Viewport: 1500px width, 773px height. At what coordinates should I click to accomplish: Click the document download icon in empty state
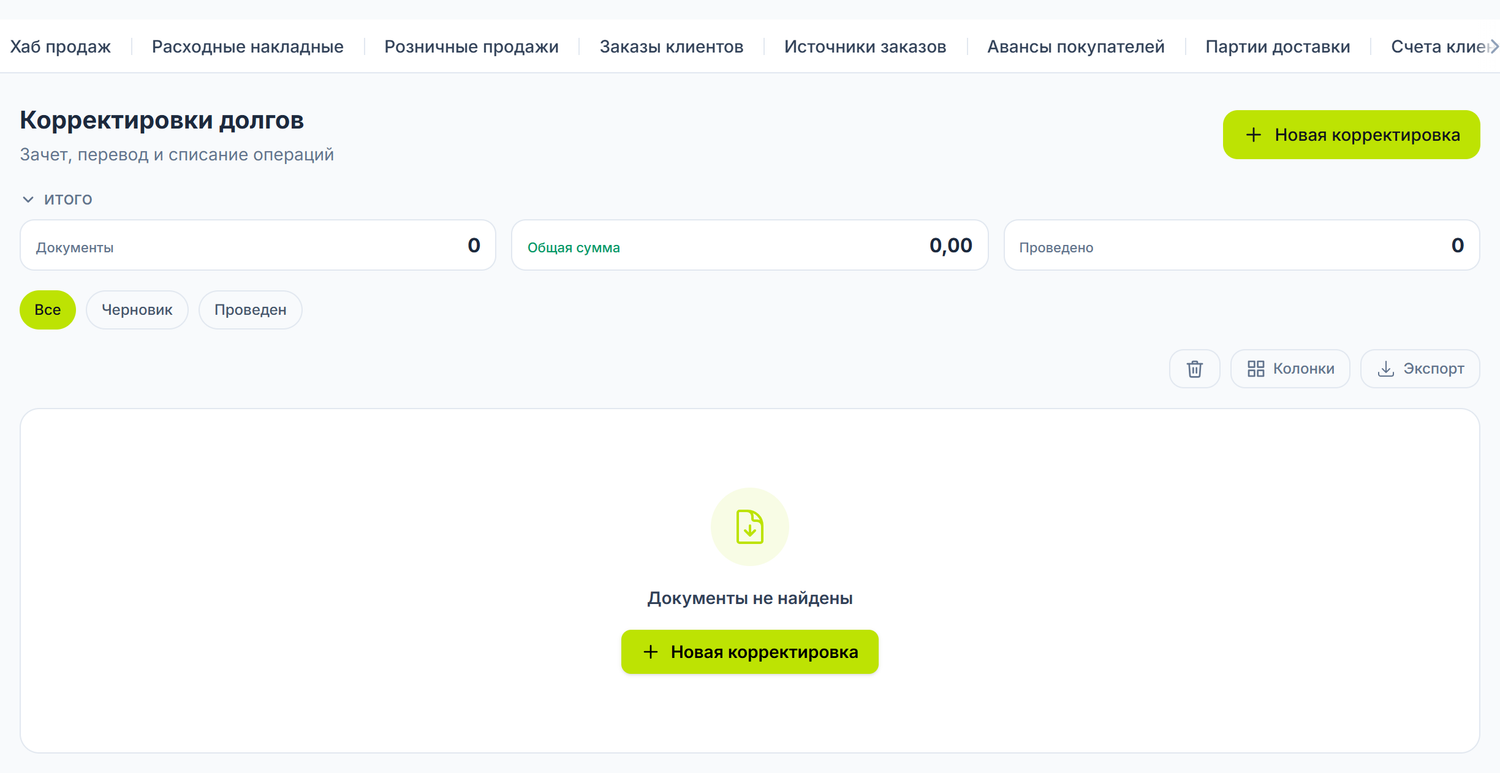coord(750,527)
